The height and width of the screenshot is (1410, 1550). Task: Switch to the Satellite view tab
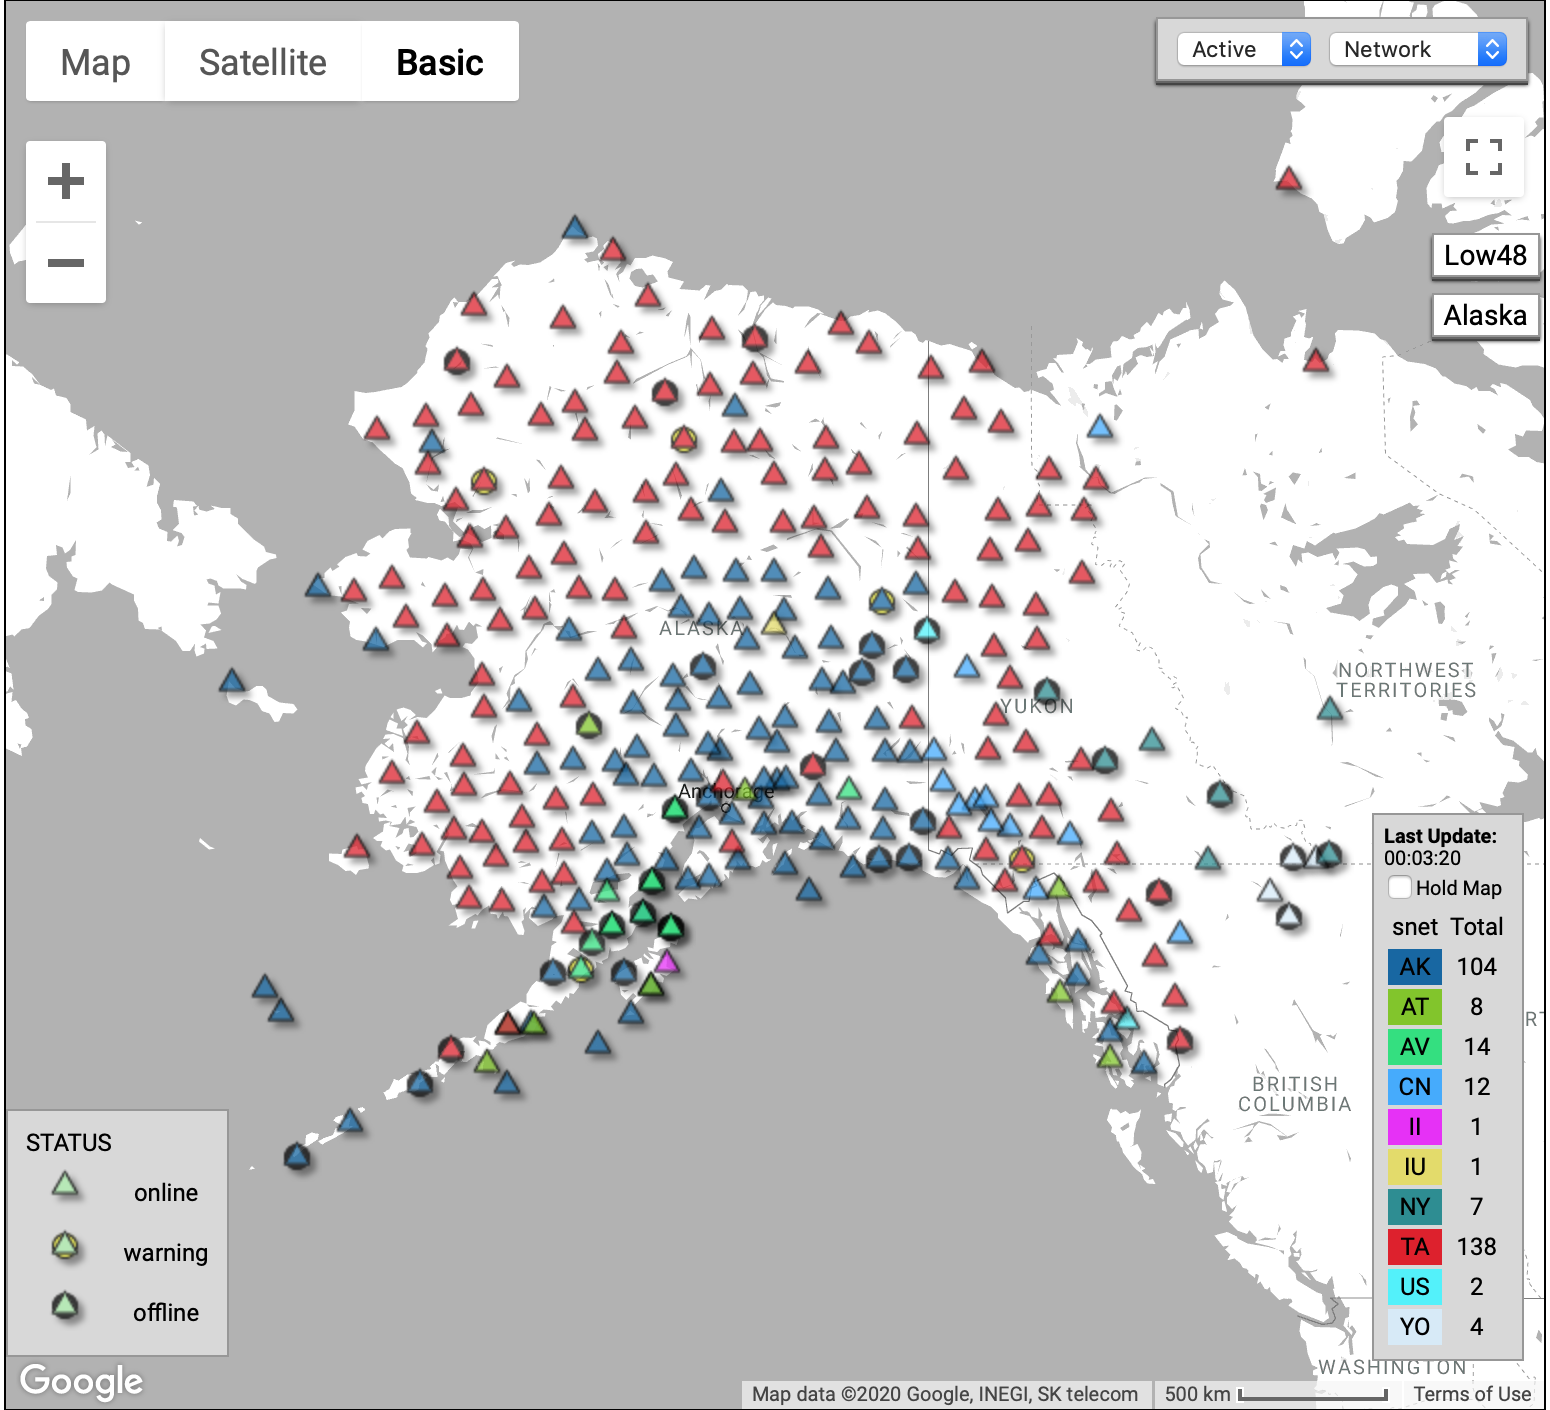(x=262, y=62)
